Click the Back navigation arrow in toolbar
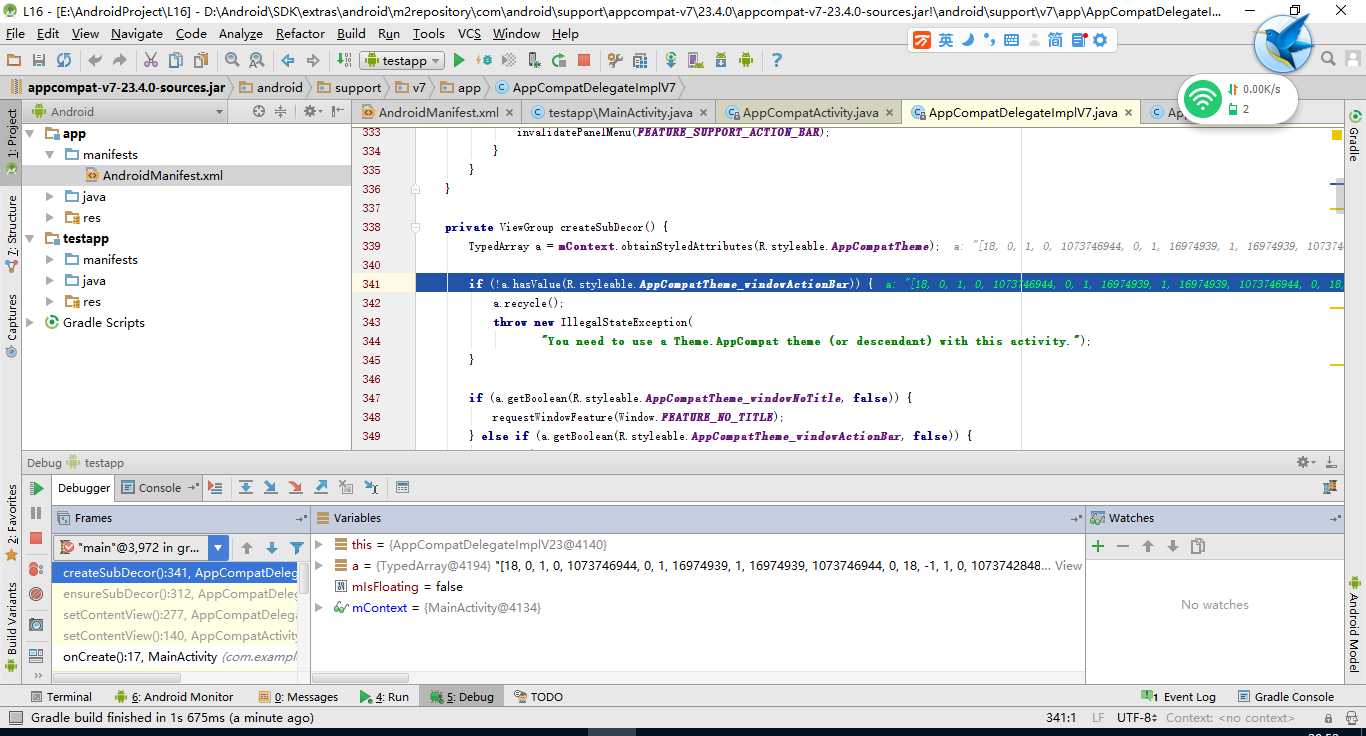 tap(288, 60)
